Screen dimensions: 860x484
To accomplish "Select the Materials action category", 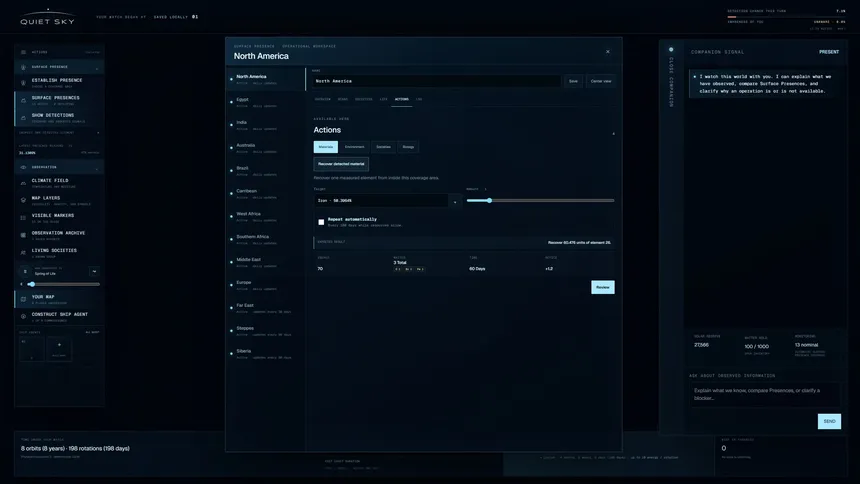I will 326,147.
